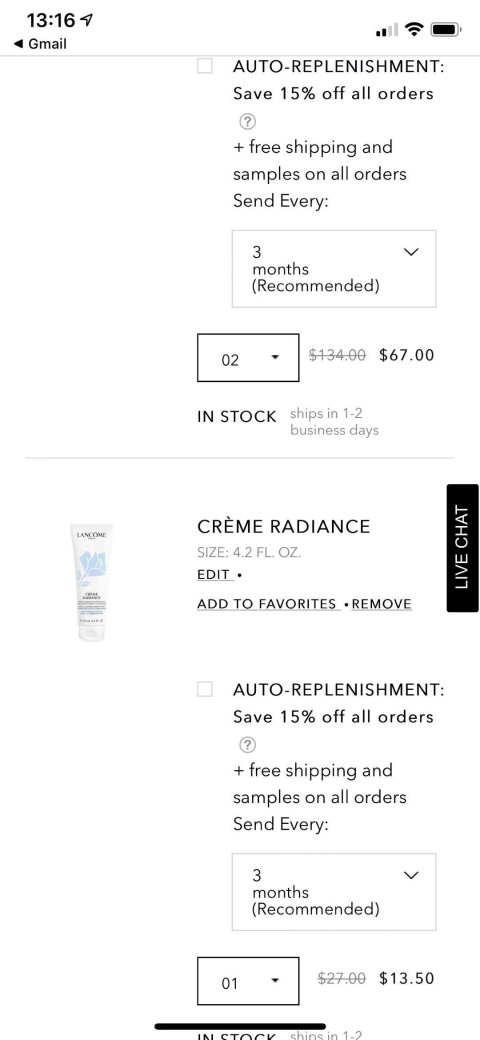
Task: Tap the question mark icon under first Auto-Replenishment
Action: click(247, 121)
